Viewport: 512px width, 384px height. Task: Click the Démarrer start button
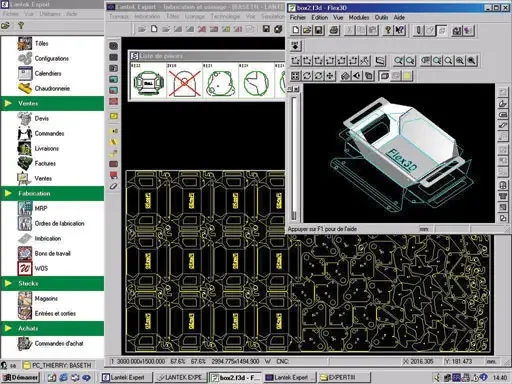pyautogui.click(x=20, y=377)
